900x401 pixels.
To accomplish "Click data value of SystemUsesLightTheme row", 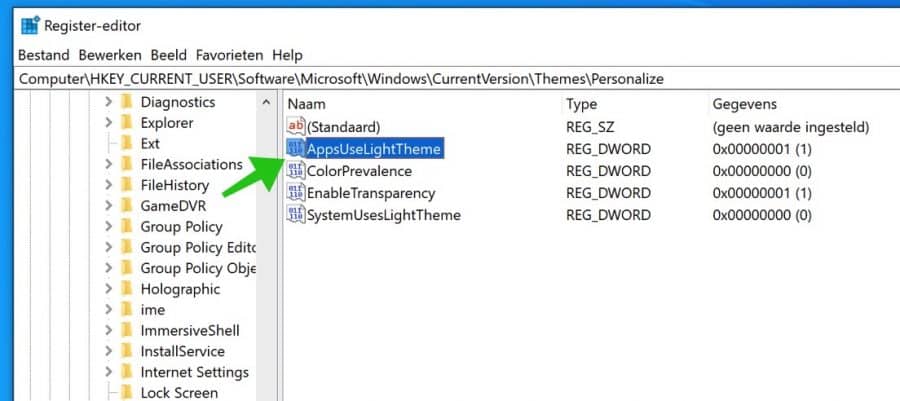I will click(x=762, y=216).
